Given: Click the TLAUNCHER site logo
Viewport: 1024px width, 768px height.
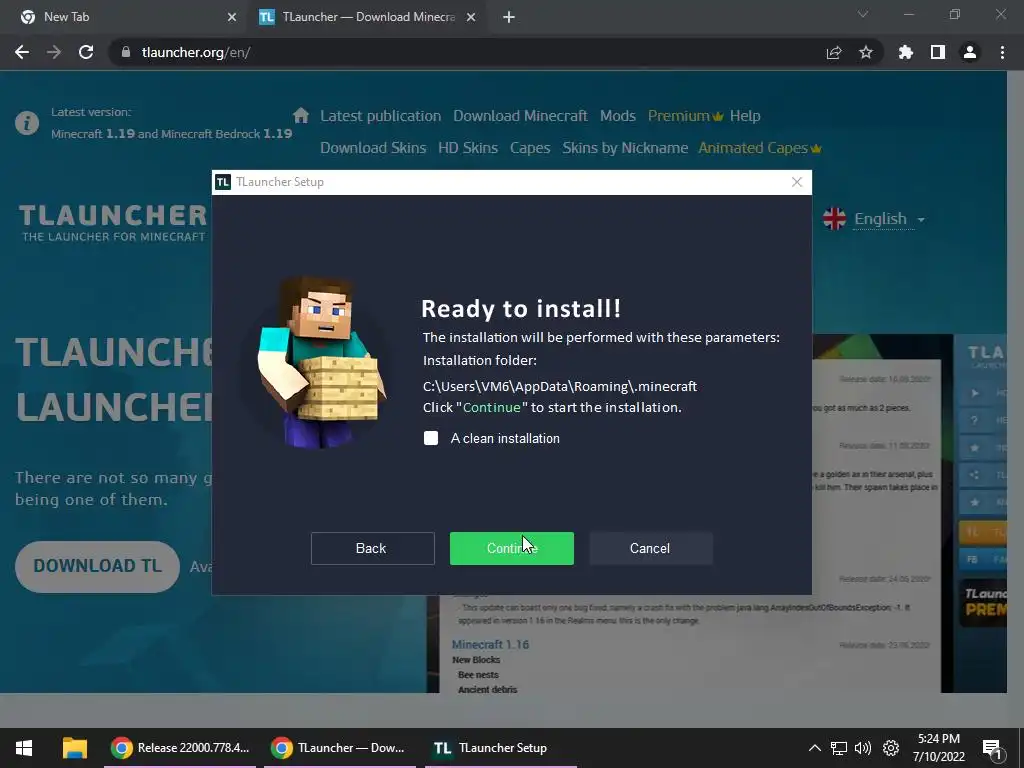Looking at the screenshot, I should (114, 223).
